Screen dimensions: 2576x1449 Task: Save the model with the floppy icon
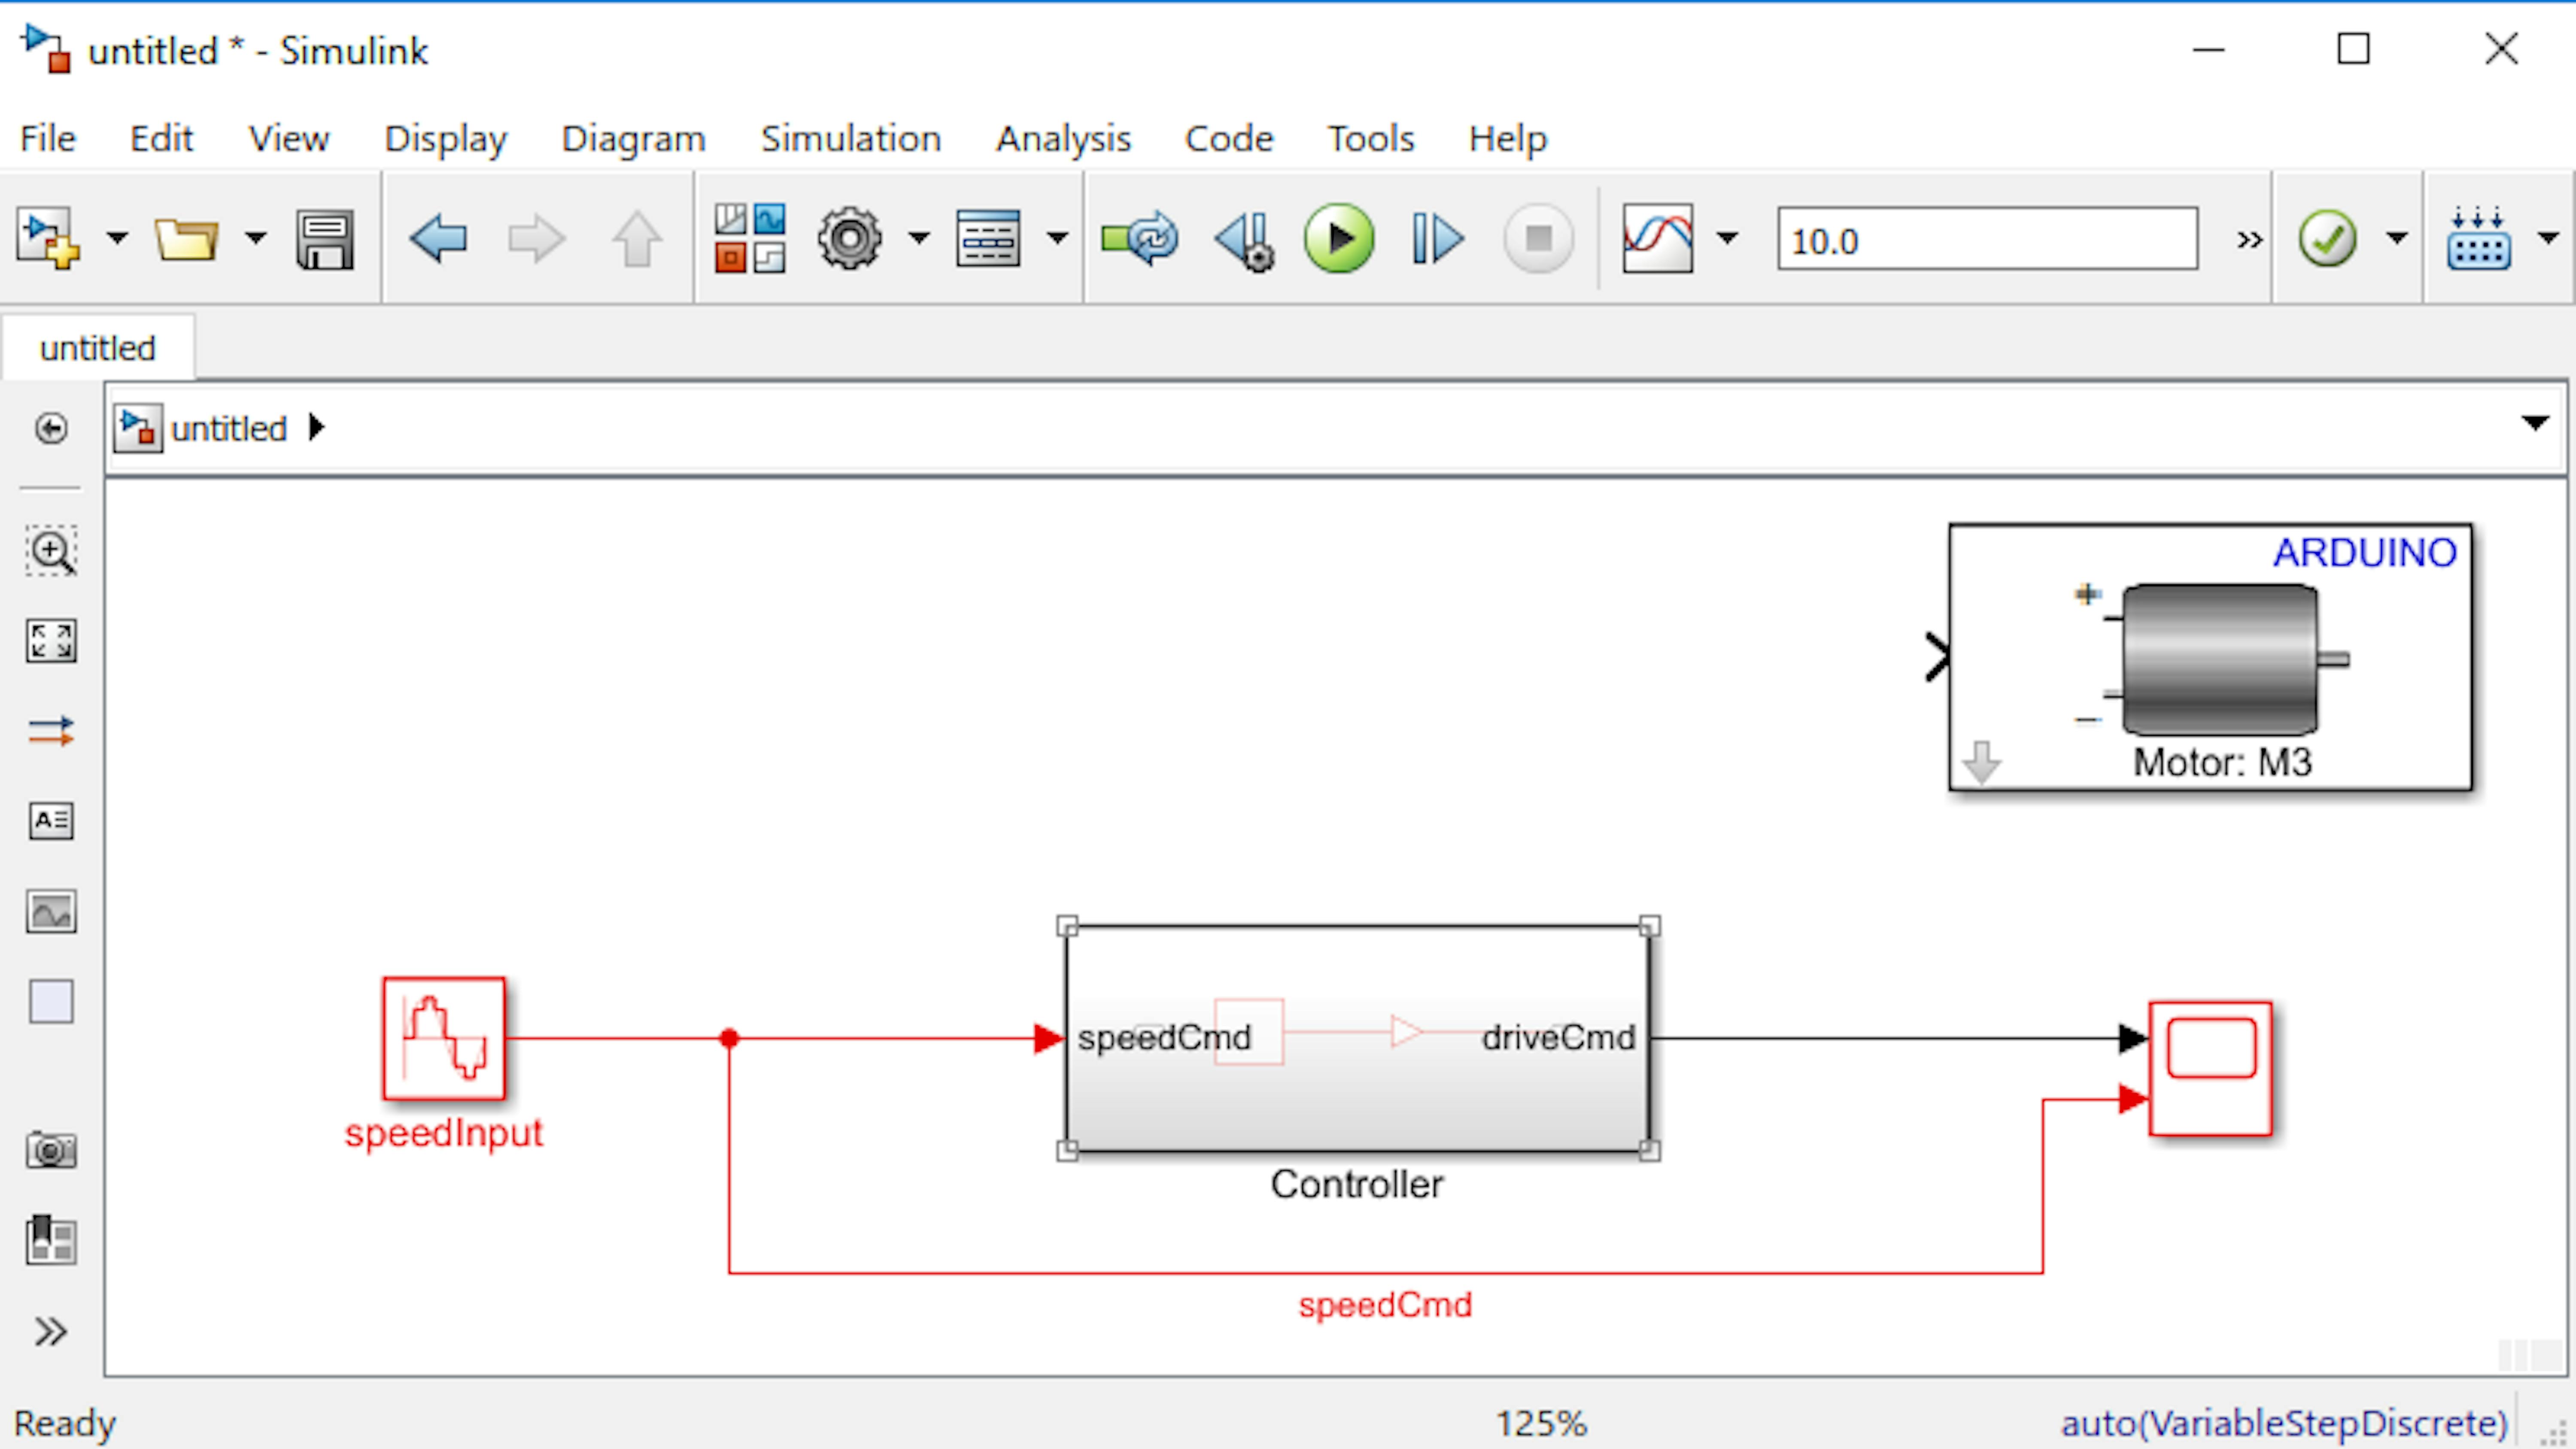click(325, 239)
